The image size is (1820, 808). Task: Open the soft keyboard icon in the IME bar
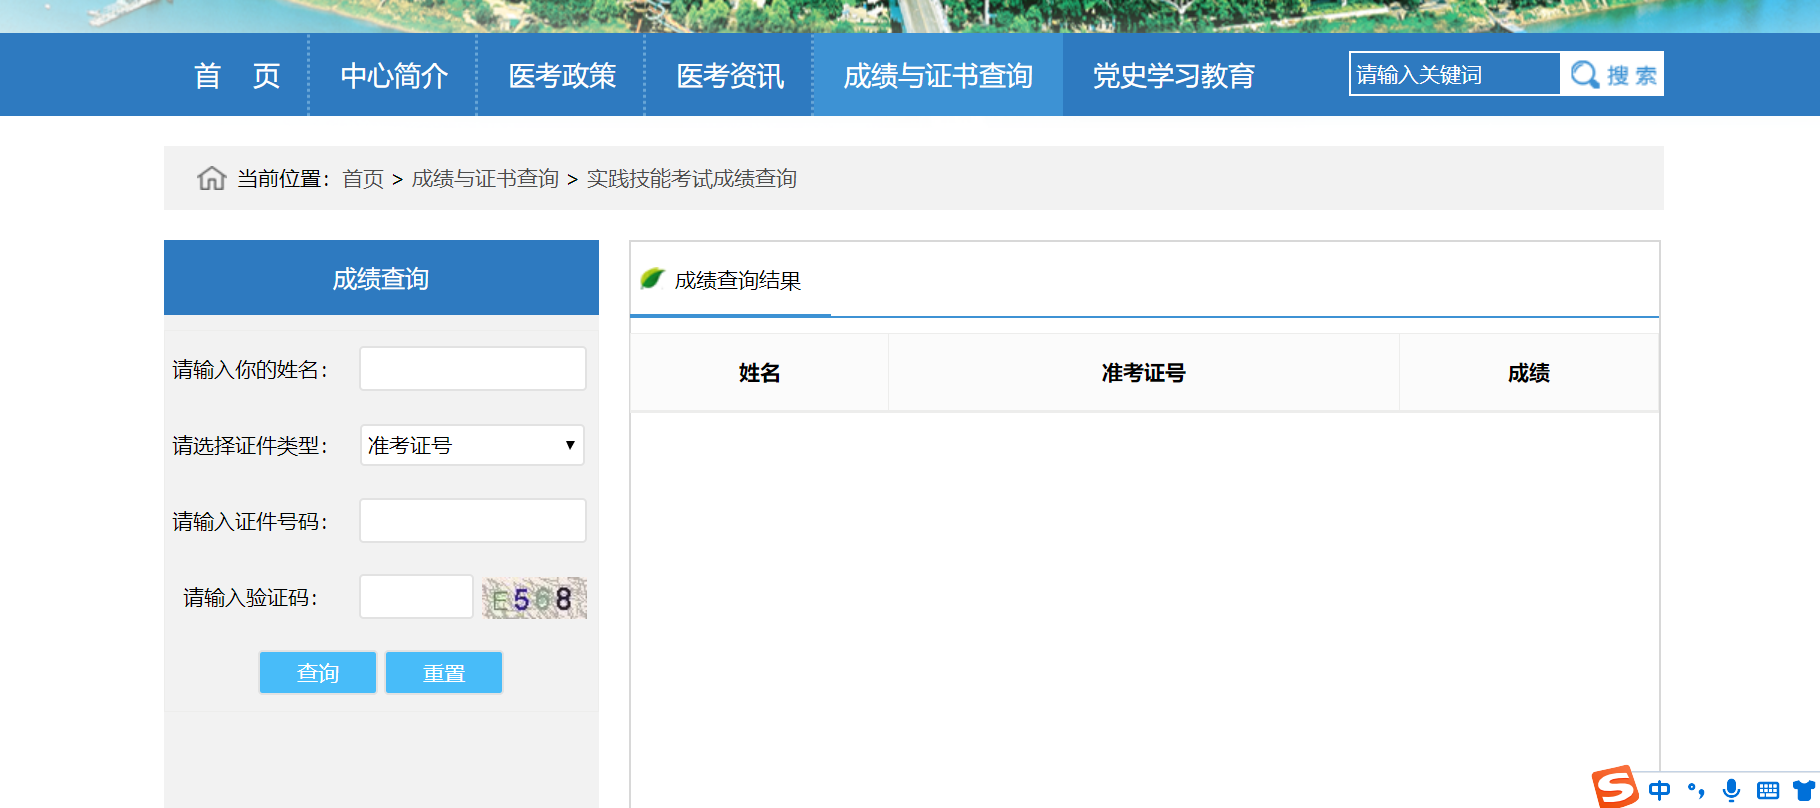pos(1768,790)
